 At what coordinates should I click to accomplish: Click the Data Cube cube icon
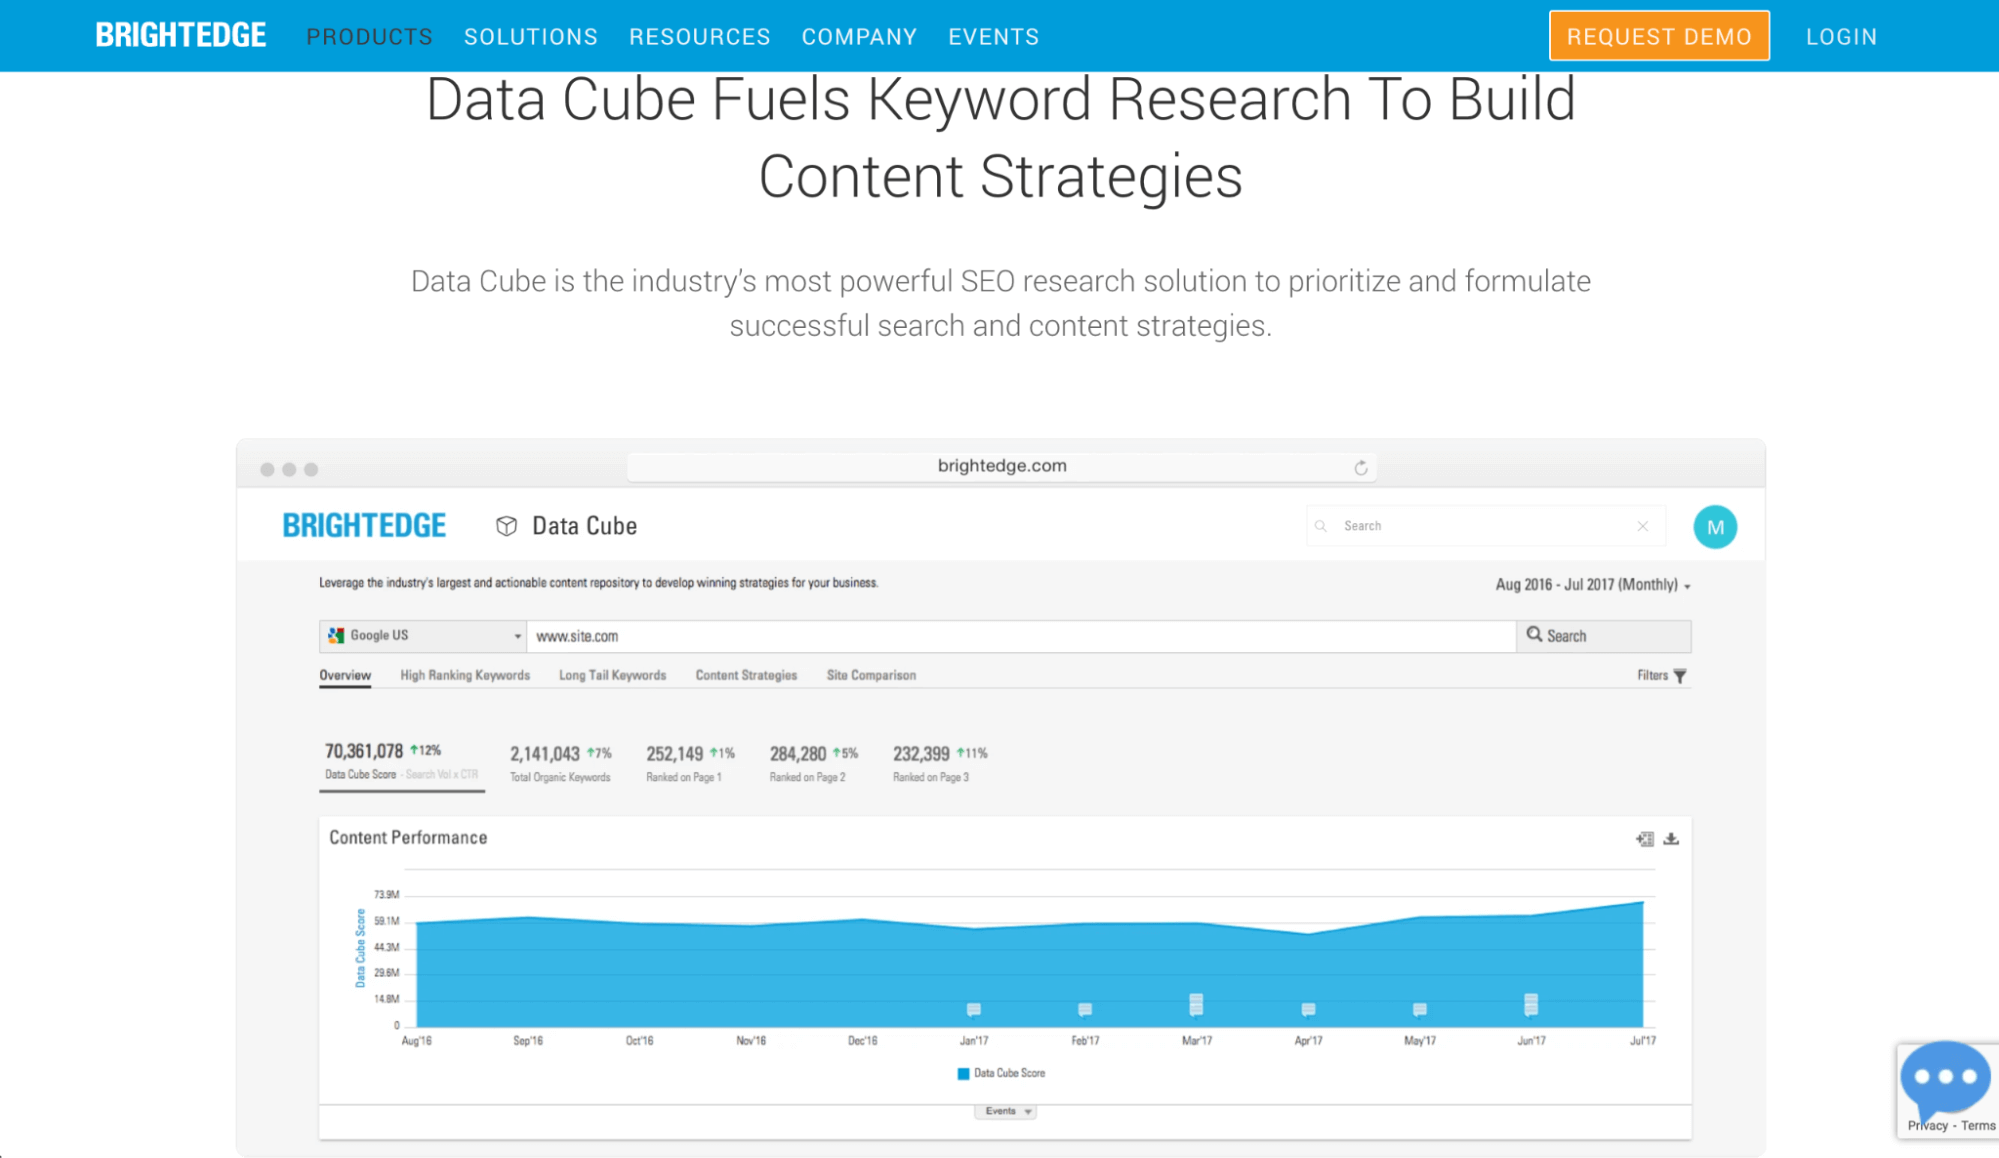[506, 526]
